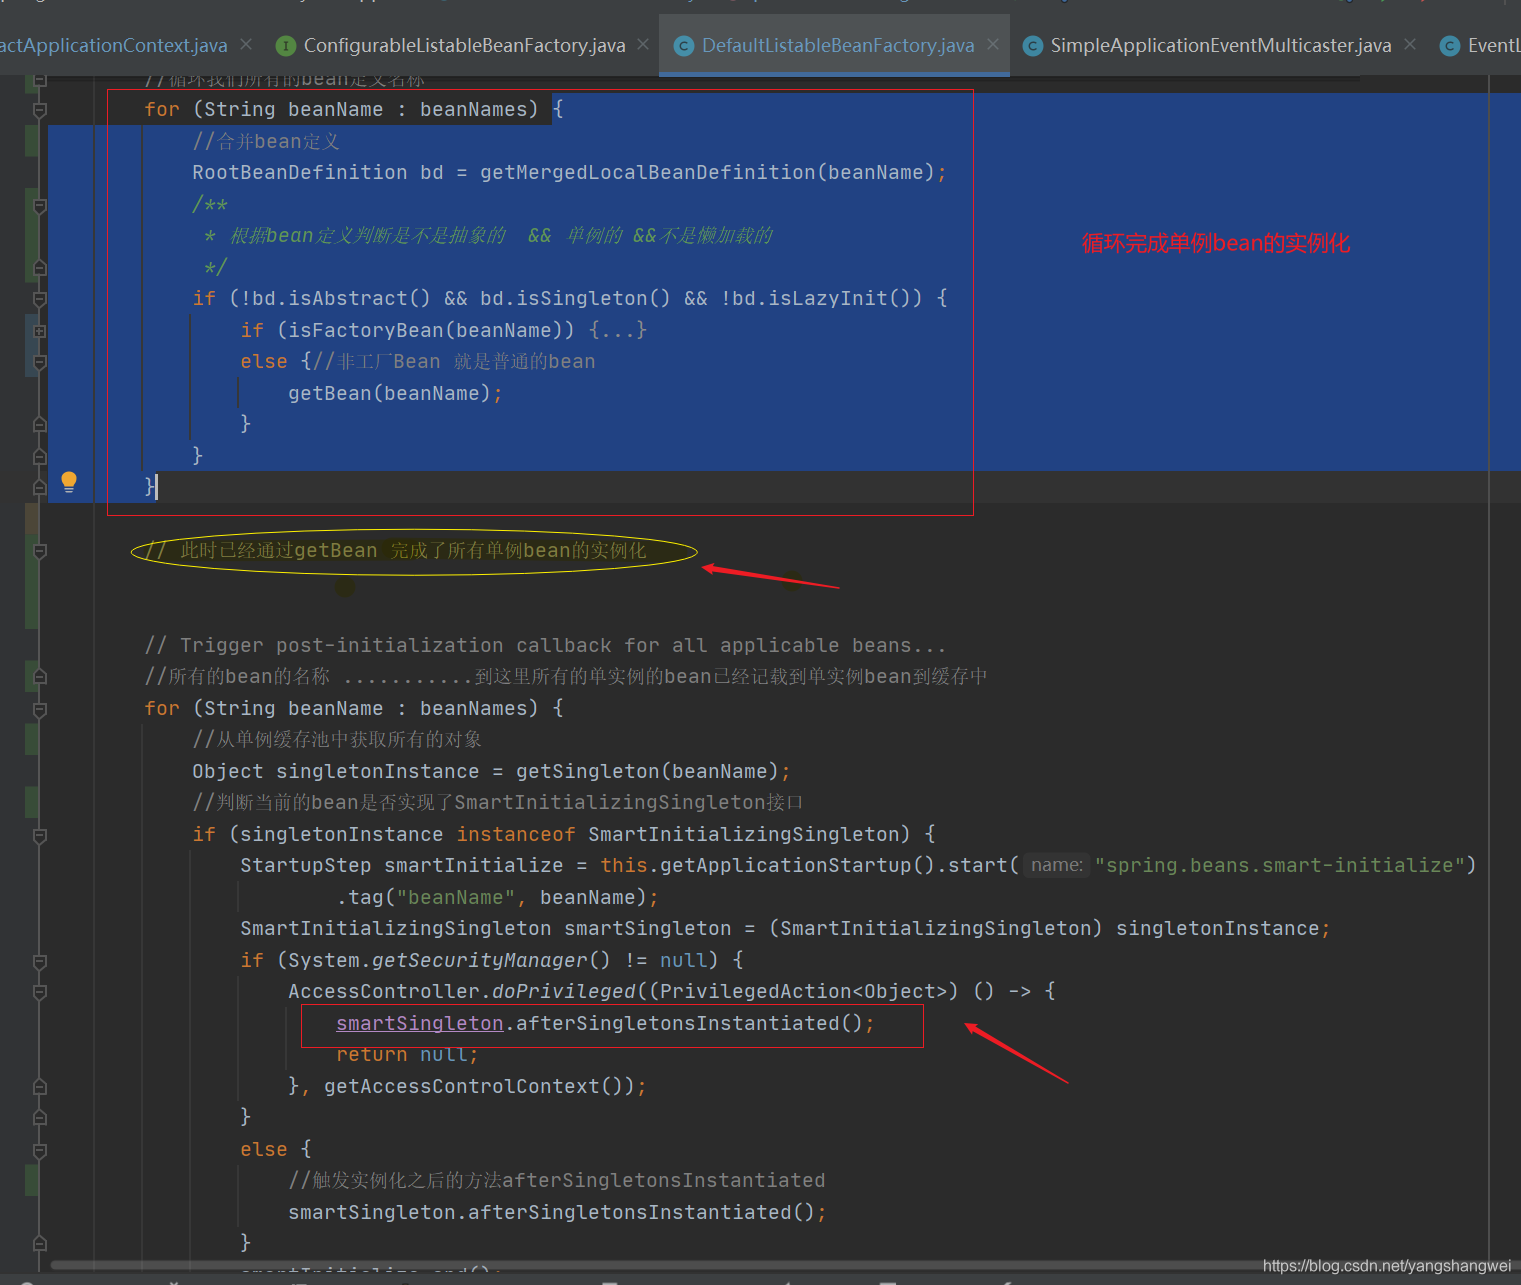Click getMergedLocalBeanDefinition method call
1521x1285 pixels.
648,172
